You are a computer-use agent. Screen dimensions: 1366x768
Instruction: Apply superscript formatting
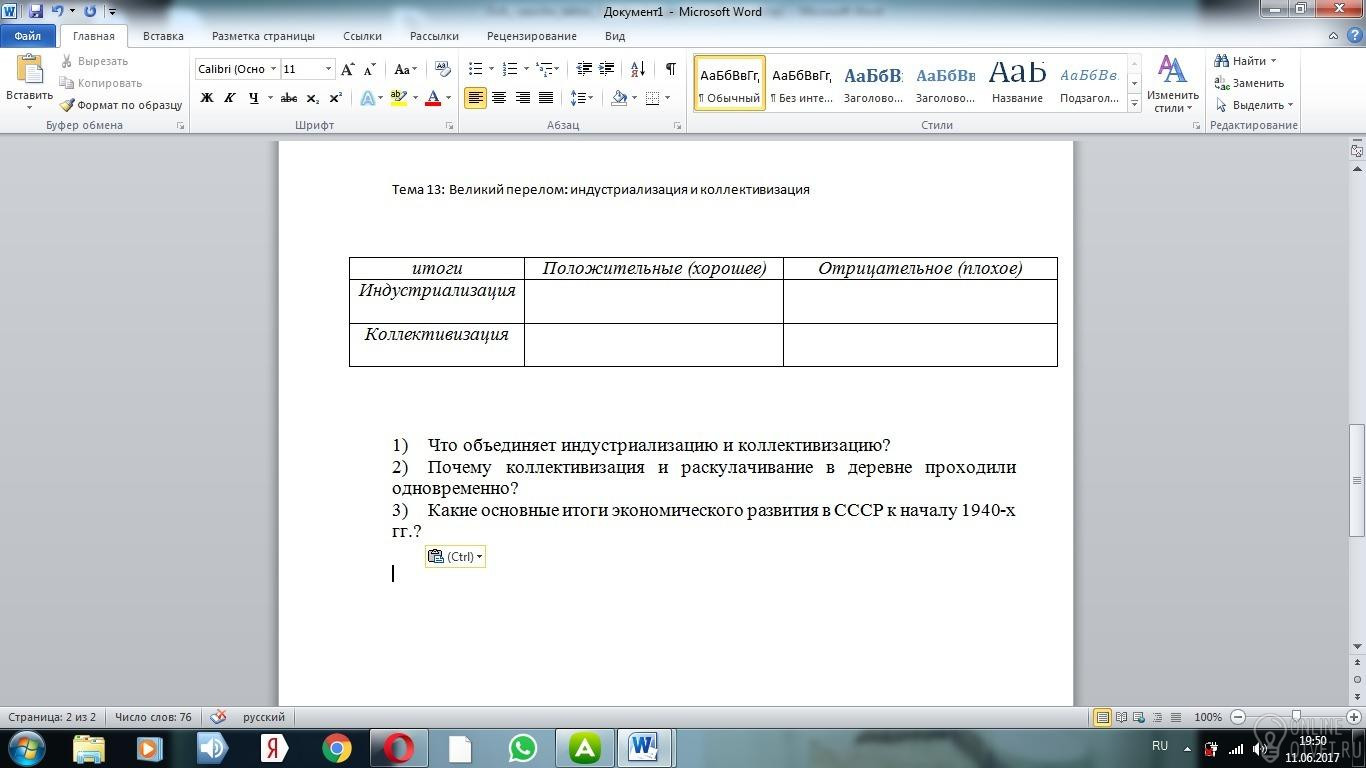[336, 98]
